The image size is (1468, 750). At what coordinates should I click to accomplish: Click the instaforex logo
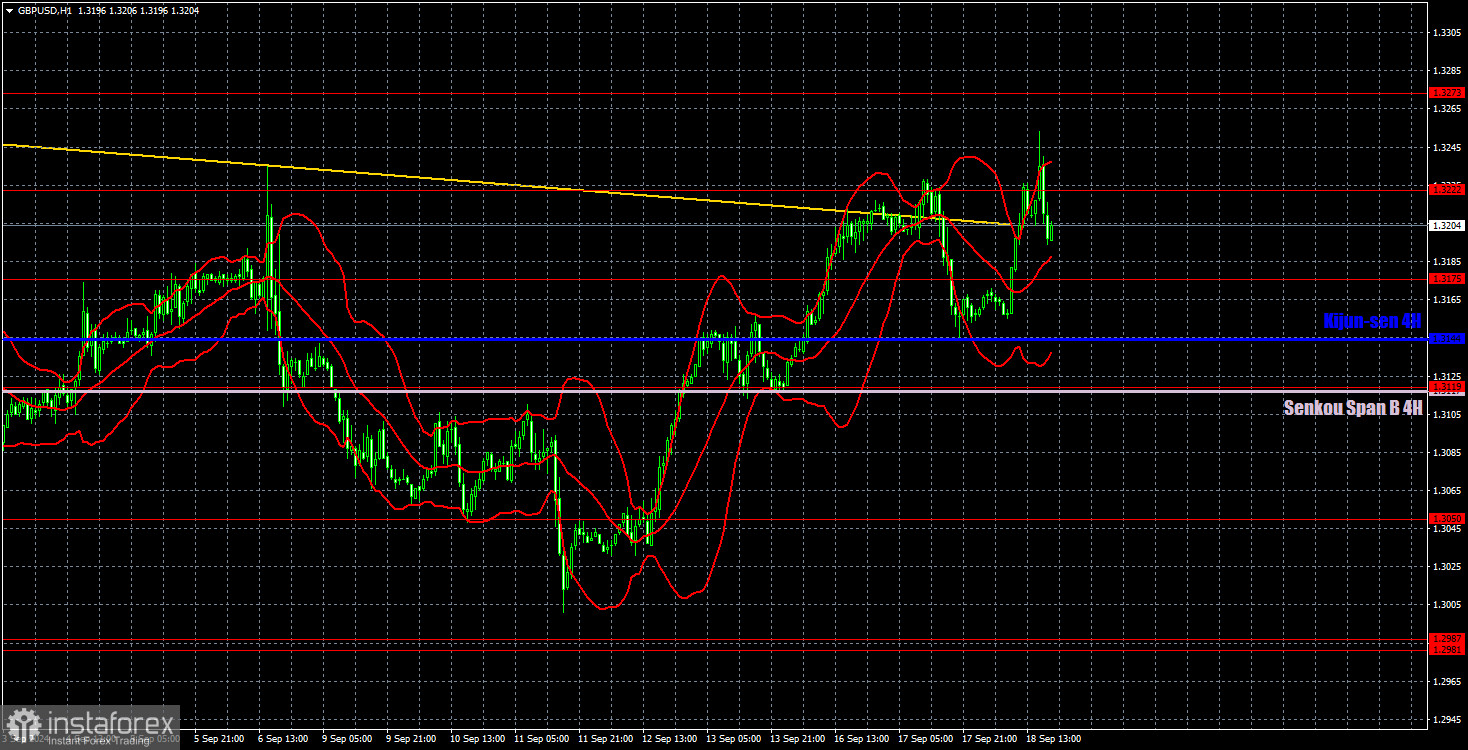click(90, 726)
